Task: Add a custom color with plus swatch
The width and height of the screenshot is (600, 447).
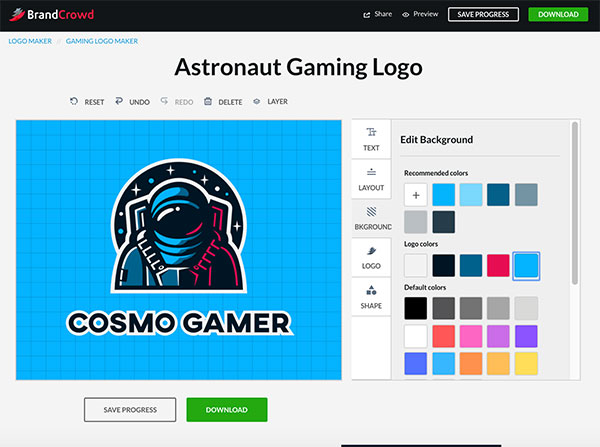Action: pyautogui.click(x=416, y=195)
